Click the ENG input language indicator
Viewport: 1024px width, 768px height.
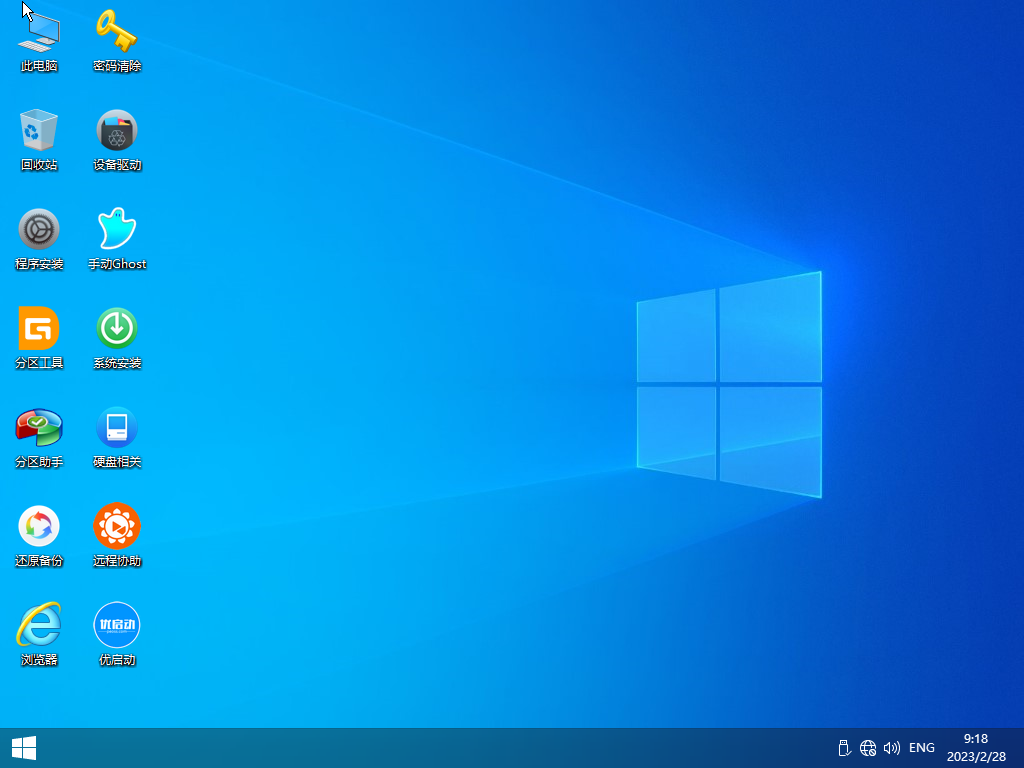tap(921, 748)
